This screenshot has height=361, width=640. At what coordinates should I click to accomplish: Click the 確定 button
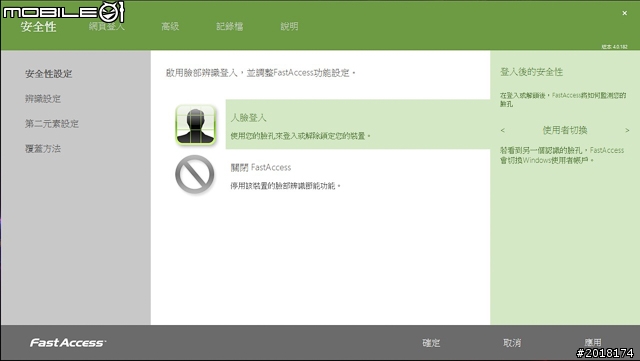coord(431,343)
